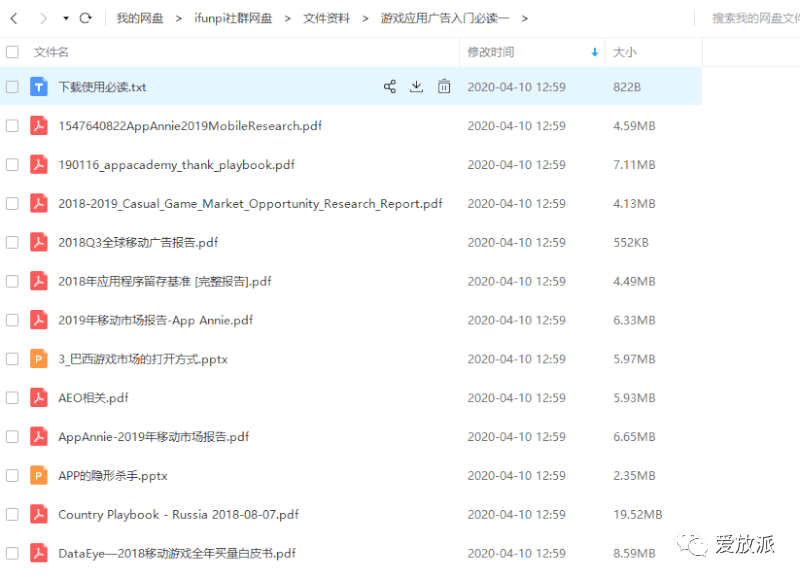Open file APP的隐形杀手.pptx

pos(113,475)
